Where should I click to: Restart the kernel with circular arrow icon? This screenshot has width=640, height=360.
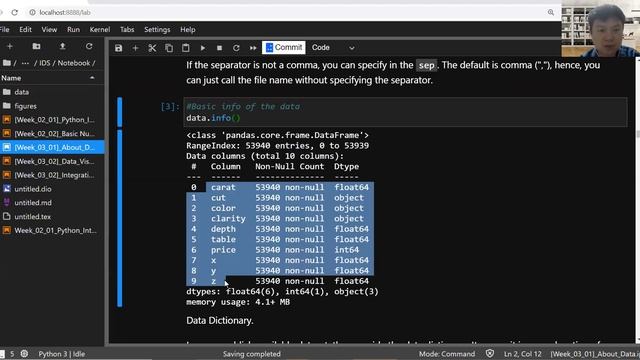(236, 48)
